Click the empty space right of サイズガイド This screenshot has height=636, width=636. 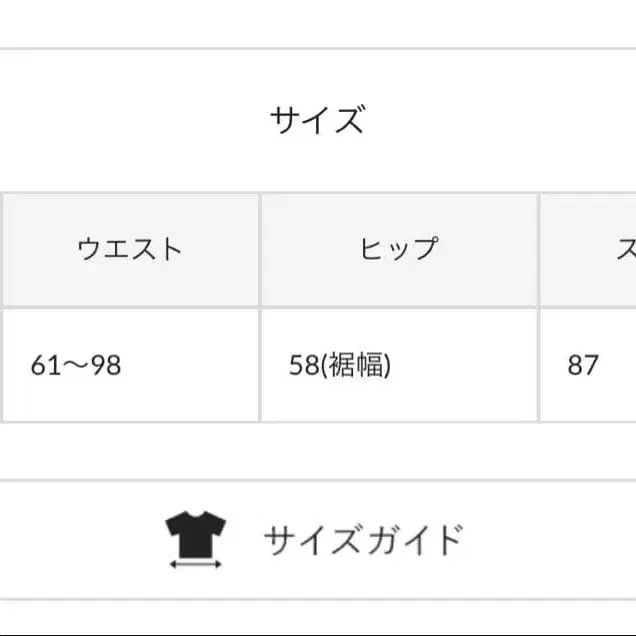550,540
